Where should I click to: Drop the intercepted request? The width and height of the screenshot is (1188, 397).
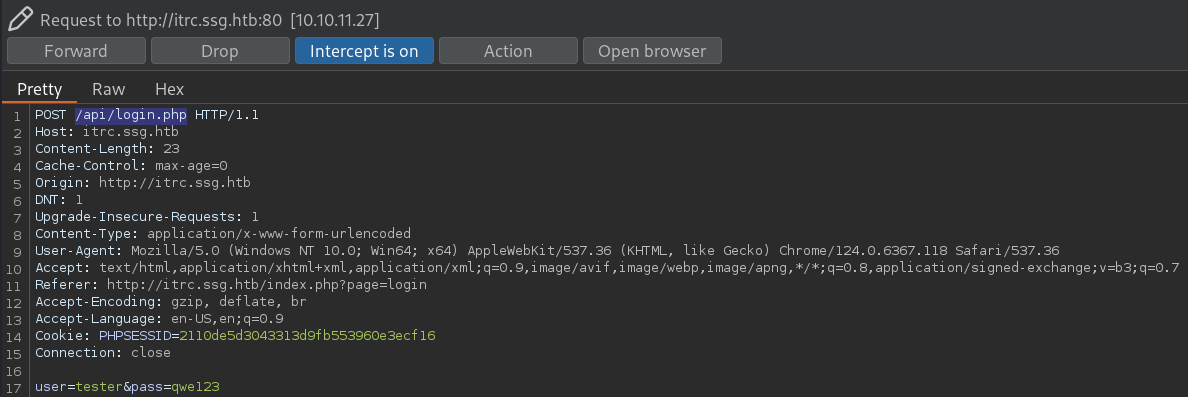point(220,51)
